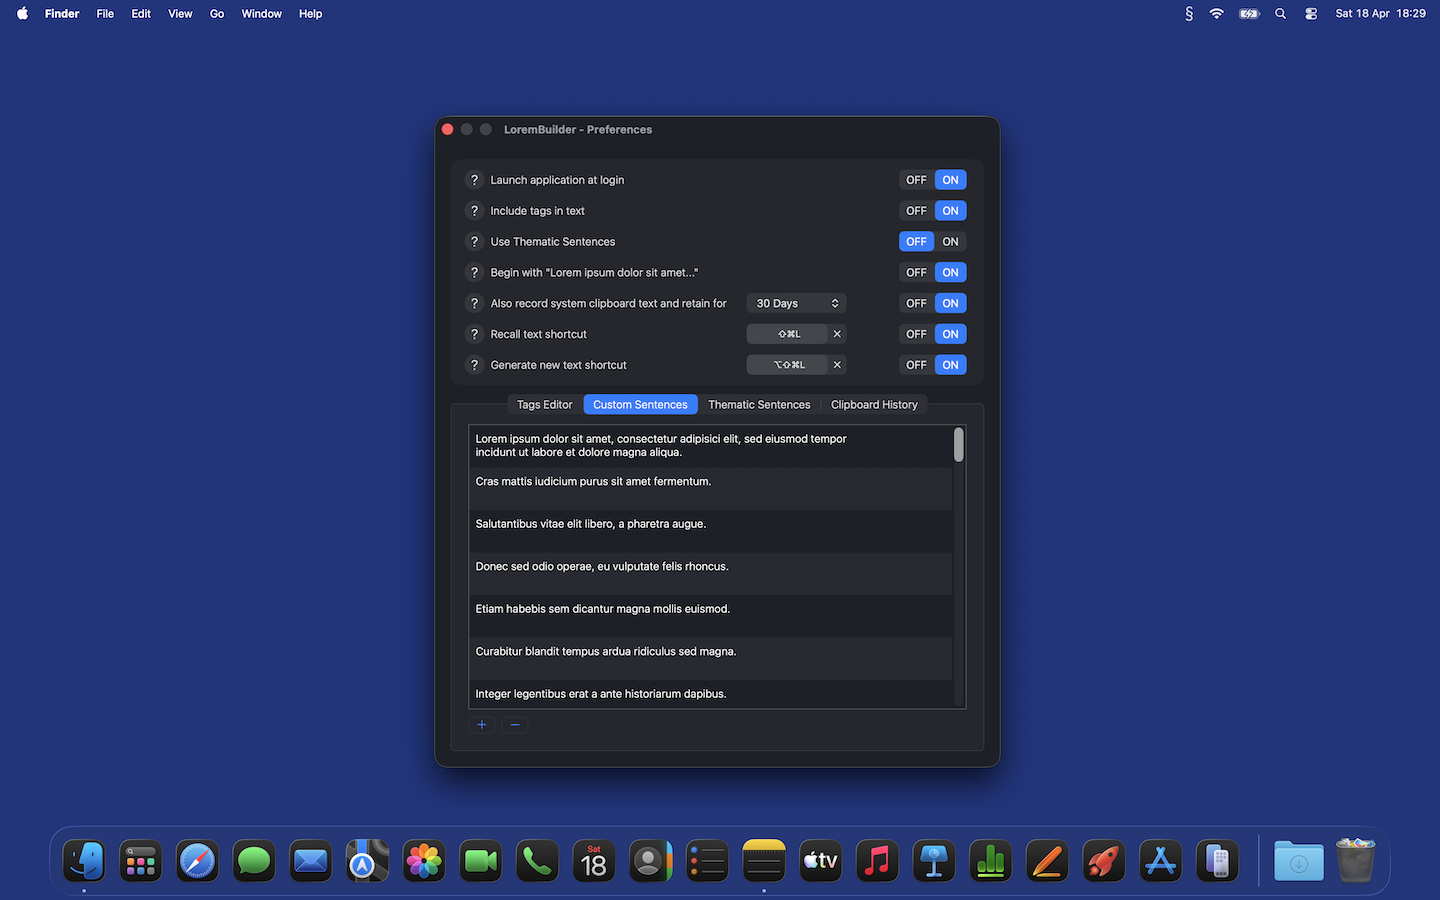The height and width of the screenshot is (900, 1440).
Task: Launch the Music app from the Dock
Action: pyautogui.click(x=876, y=860)
